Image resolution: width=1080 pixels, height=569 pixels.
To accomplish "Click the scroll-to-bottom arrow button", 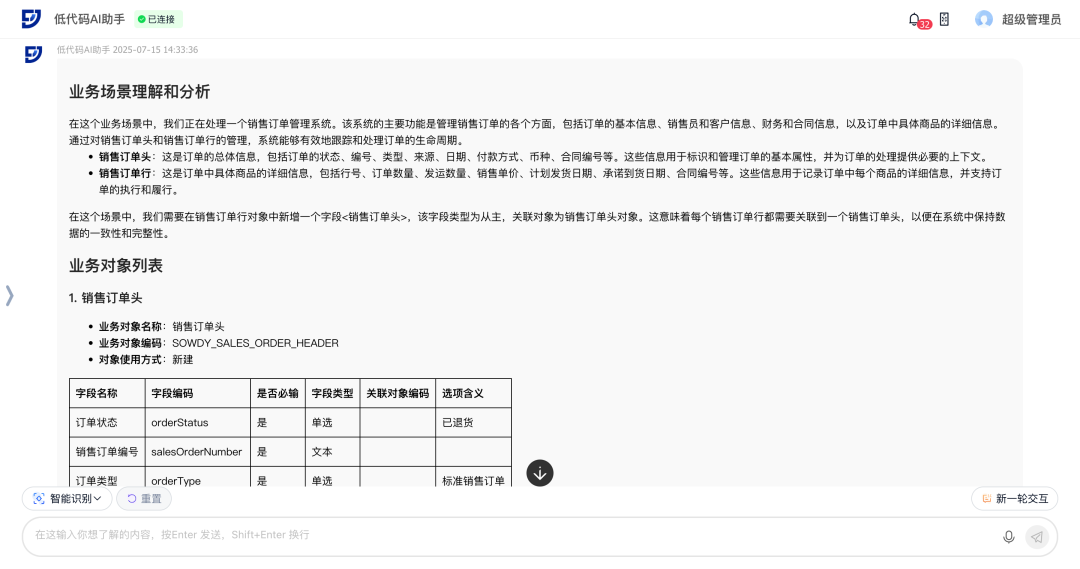I will 540,473.
